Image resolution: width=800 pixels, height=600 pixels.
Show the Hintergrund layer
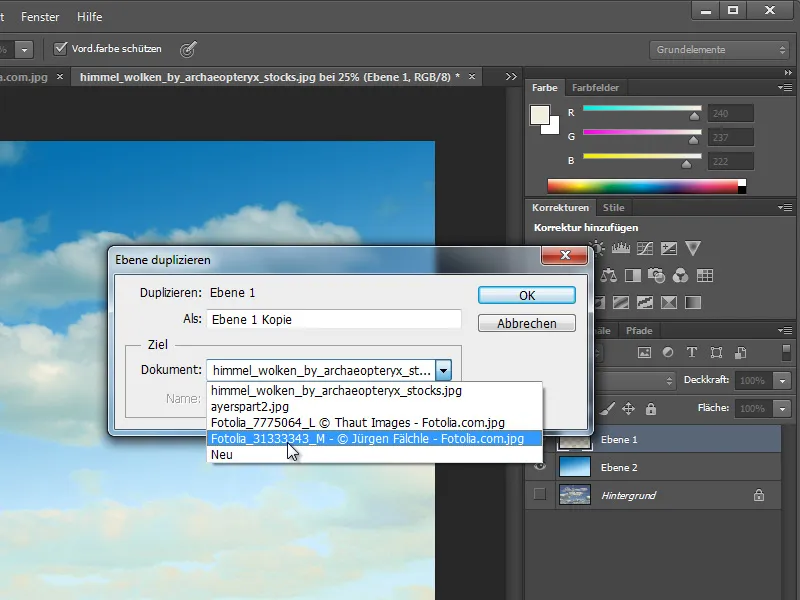pyautogui.click(x=540, y=494)
